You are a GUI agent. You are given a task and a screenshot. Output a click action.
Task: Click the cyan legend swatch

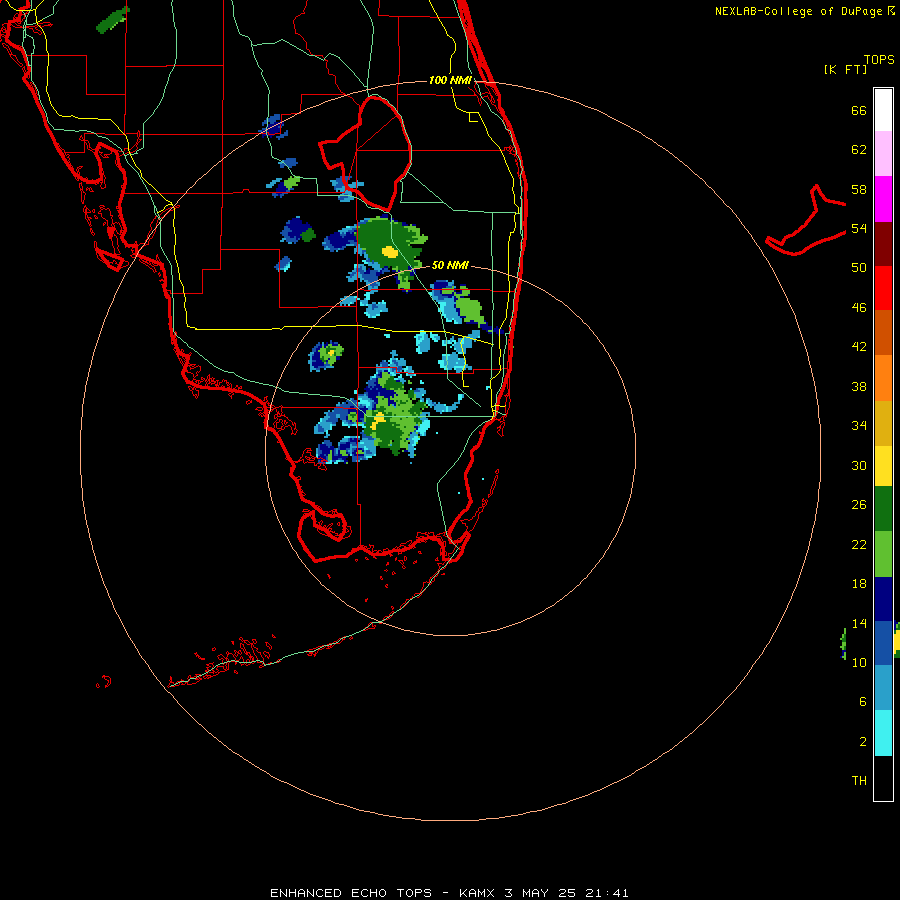(883, 733)
